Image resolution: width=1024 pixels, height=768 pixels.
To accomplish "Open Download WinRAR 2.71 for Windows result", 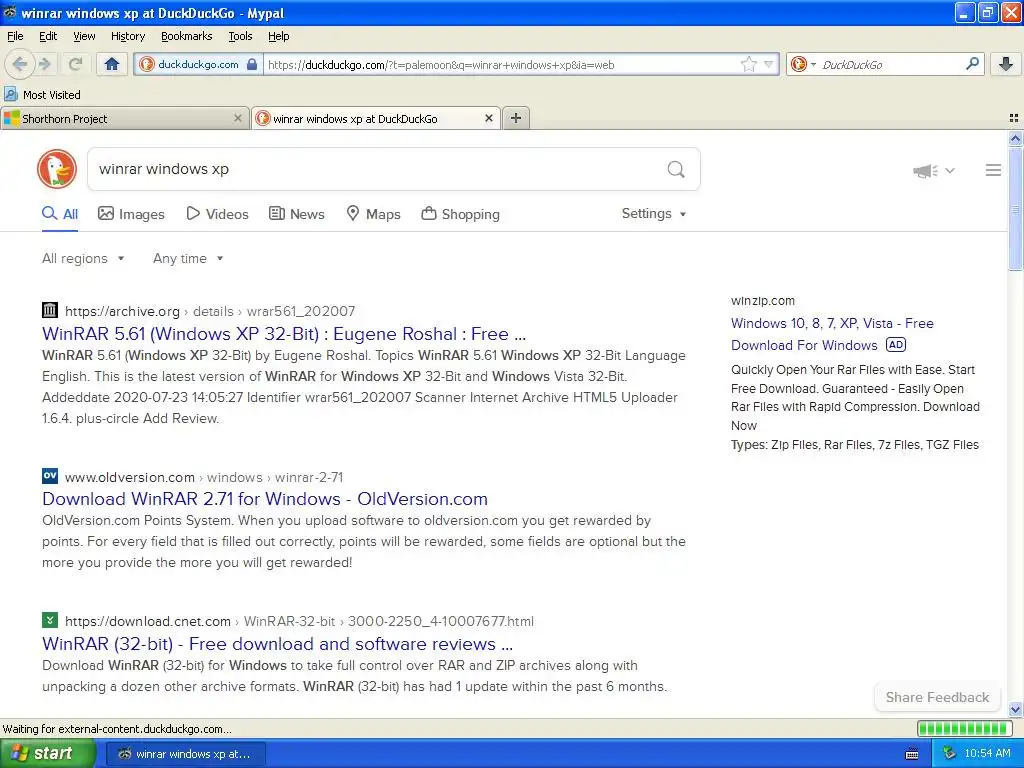I will (x=264, y=499).
